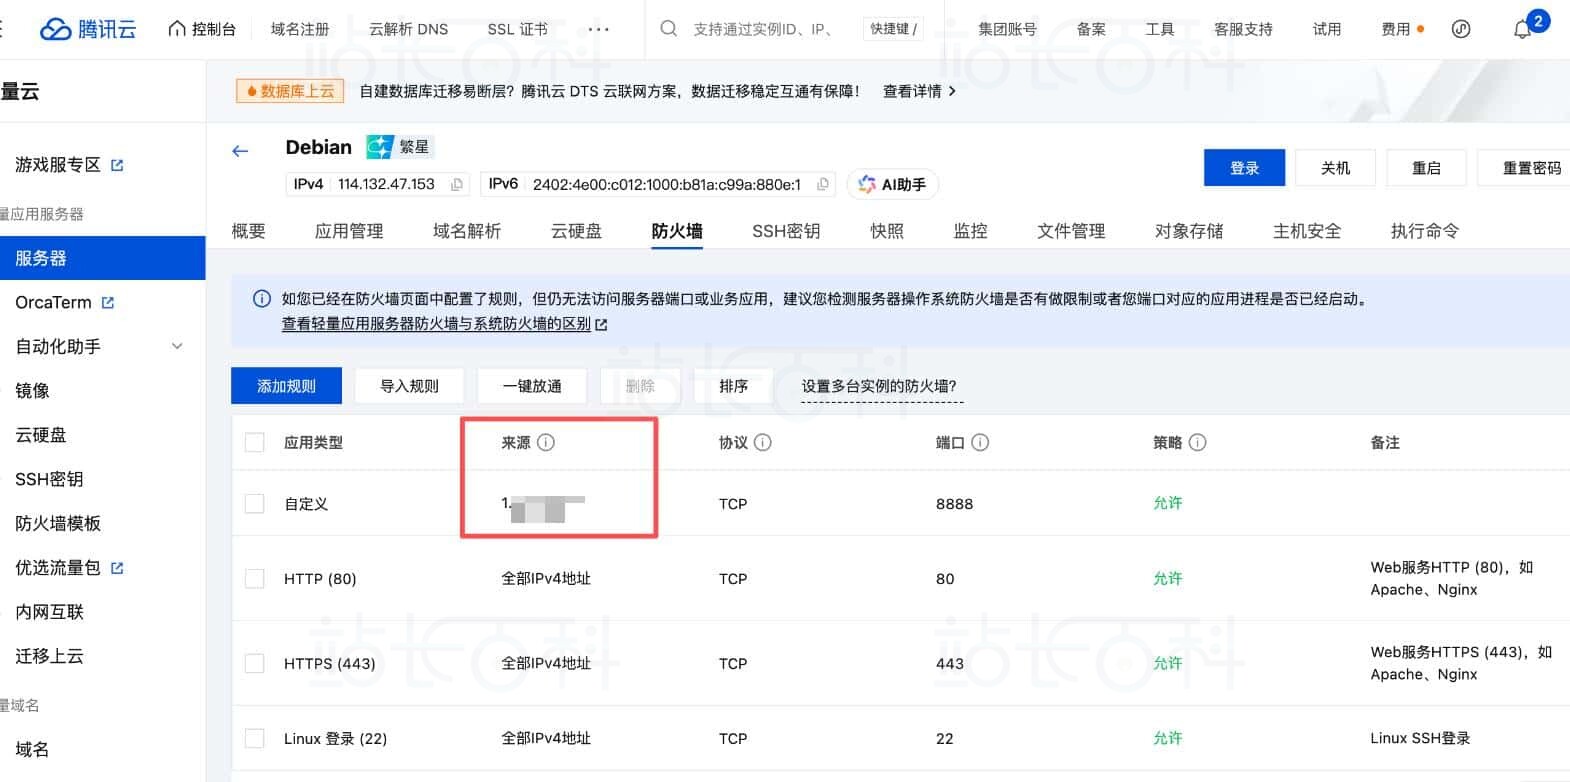Click the Tencent Cloud logo

click(x=88, y=29)
